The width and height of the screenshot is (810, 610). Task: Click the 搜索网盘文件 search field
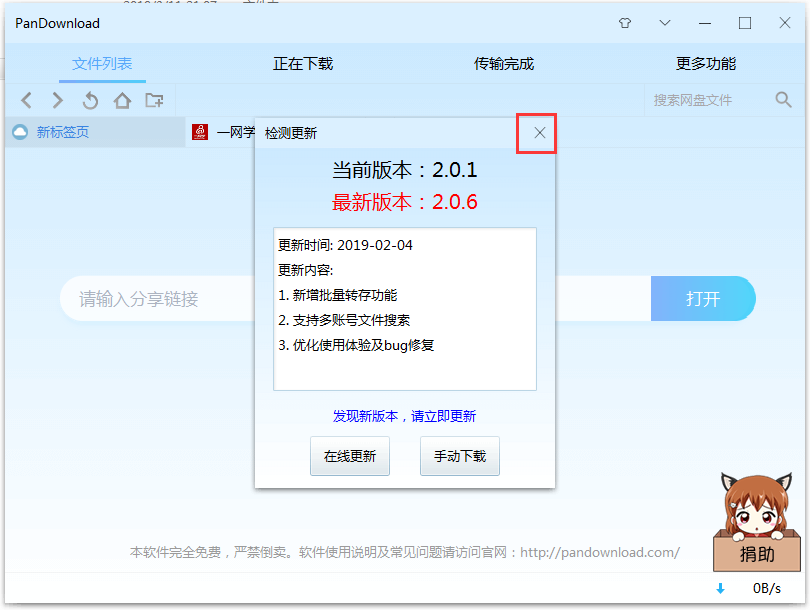pyautogui.click(x=709, y=100)
